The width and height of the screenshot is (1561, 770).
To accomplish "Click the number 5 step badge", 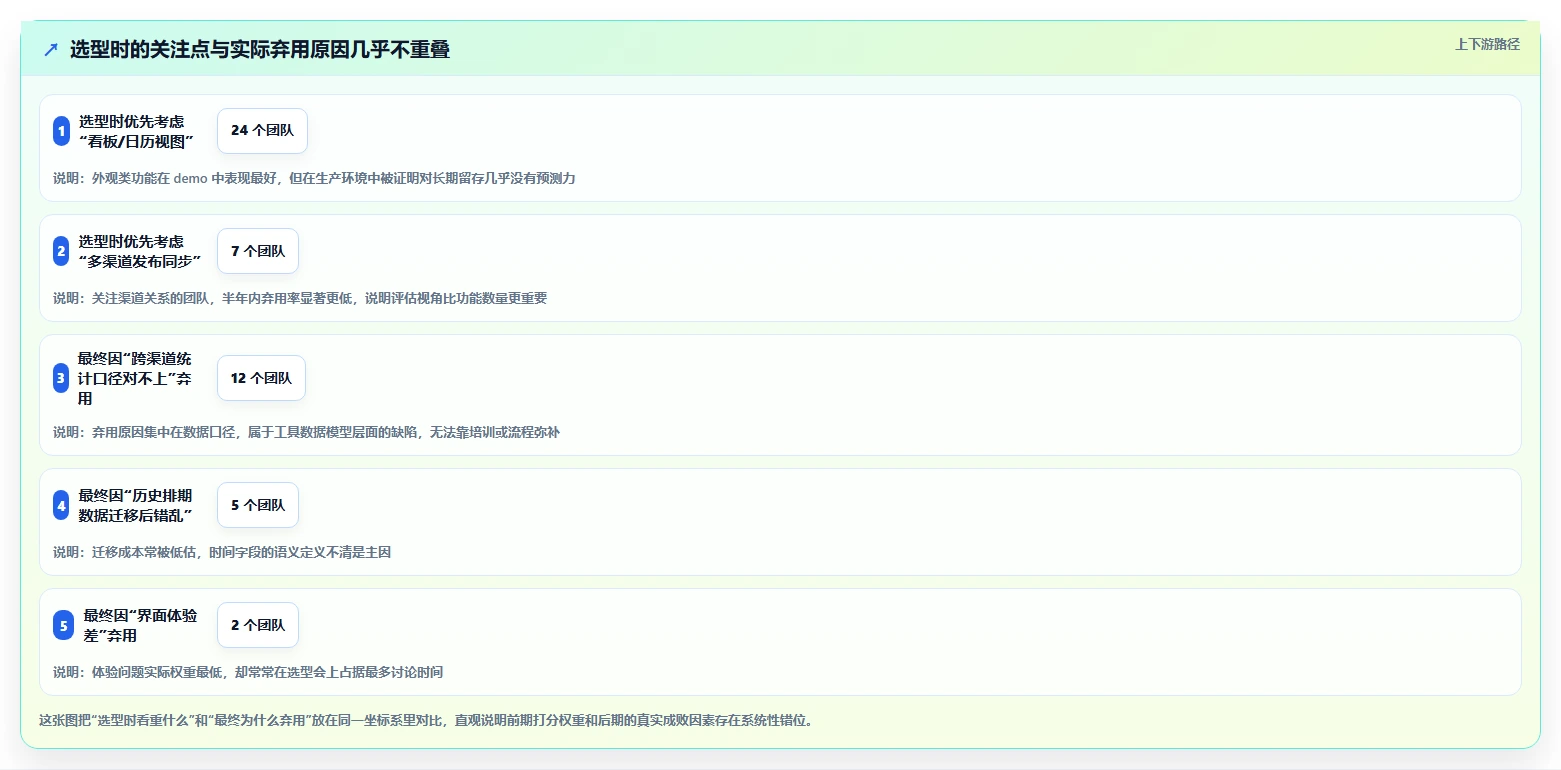I will [x=63, y=625].
